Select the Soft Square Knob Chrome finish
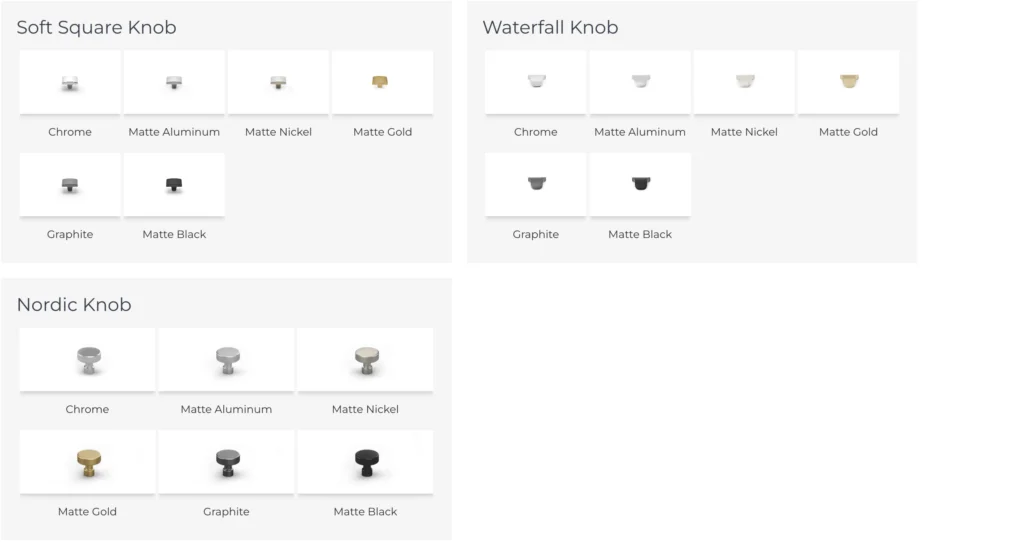 [70, 82]
